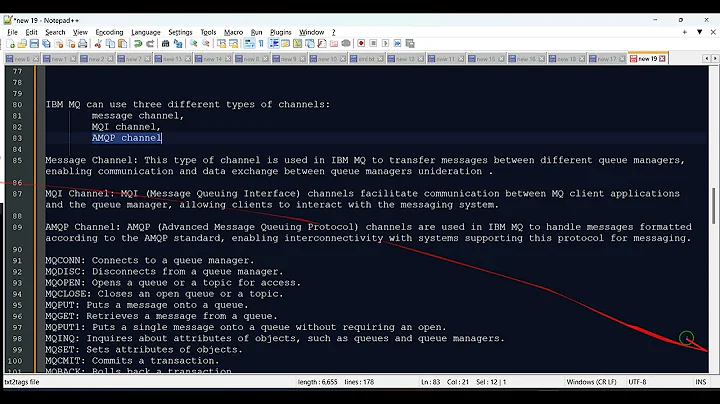This screenshot has height=404, width=720.
Task: Click the 'MQPUT: Puts a message onto a queue.' line
Action: pyautogui.click(x=146, y=305)
